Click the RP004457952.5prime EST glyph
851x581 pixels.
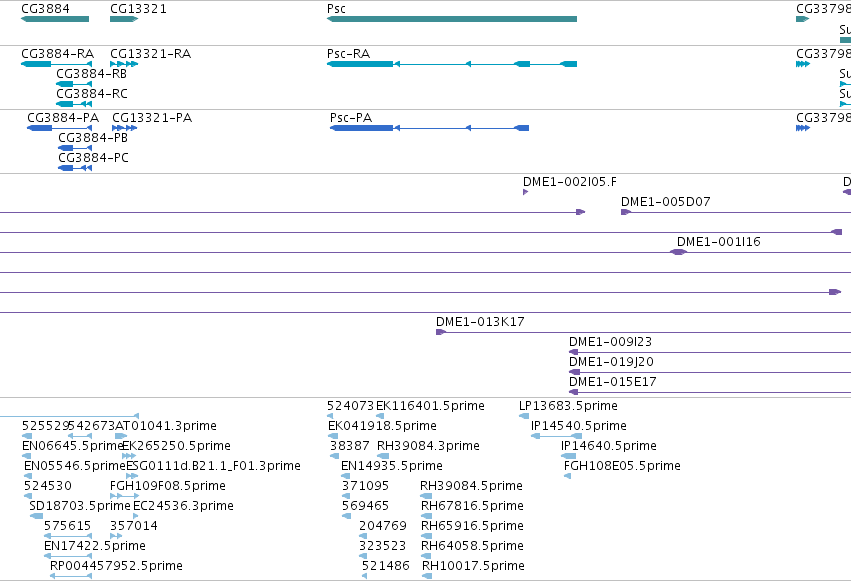pyautogui.click(x=71, y=576)
